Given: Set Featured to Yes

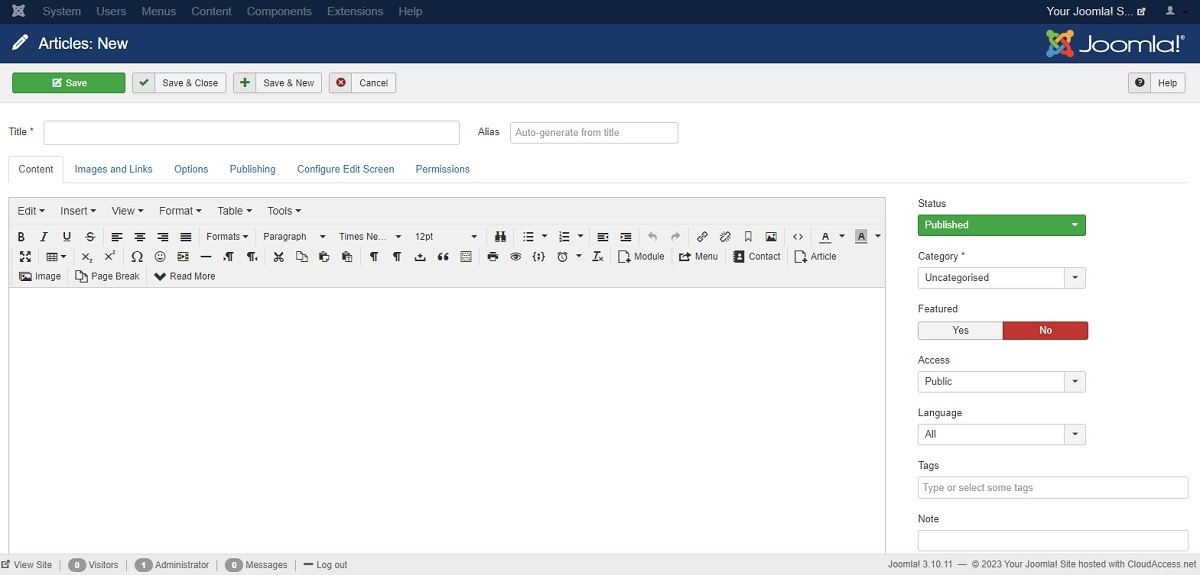Looking at the screenshot, I should tap(960, 330).
